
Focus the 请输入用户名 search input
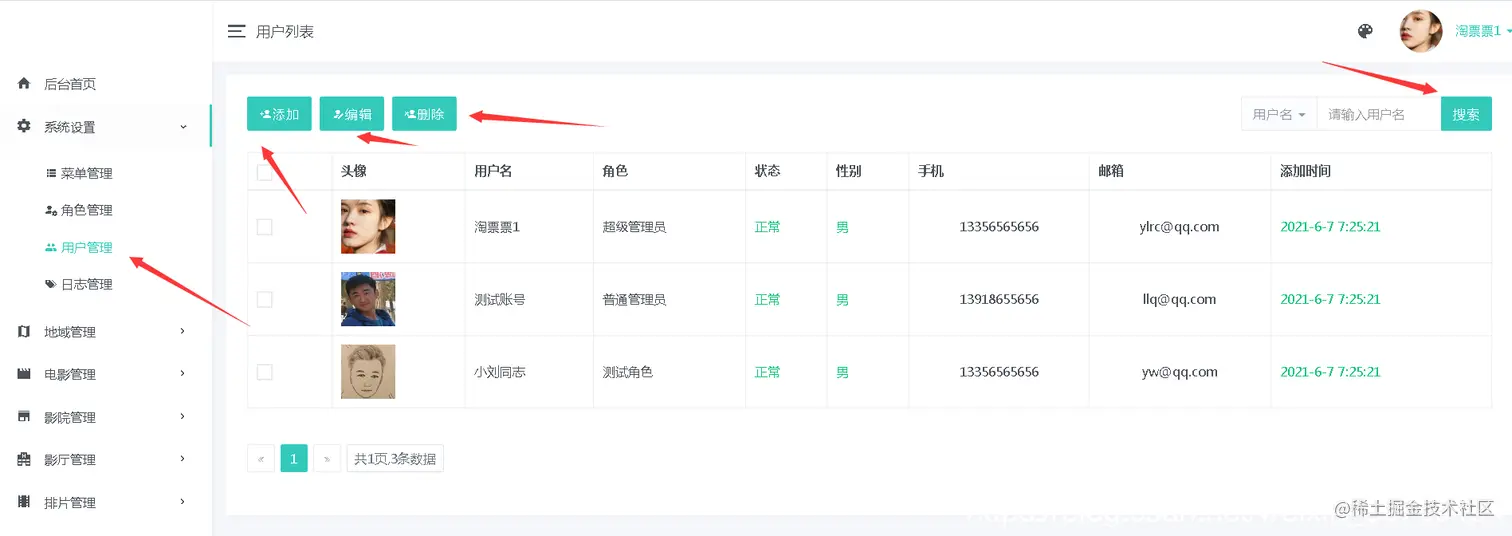tap(1379, 114)
